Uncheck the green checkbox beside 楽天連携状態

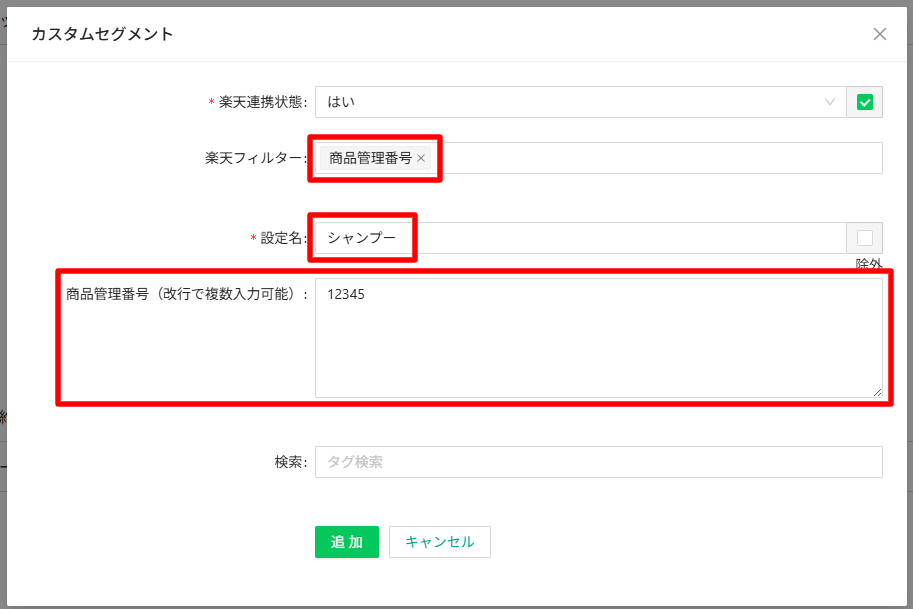click(x=865, y=102)
